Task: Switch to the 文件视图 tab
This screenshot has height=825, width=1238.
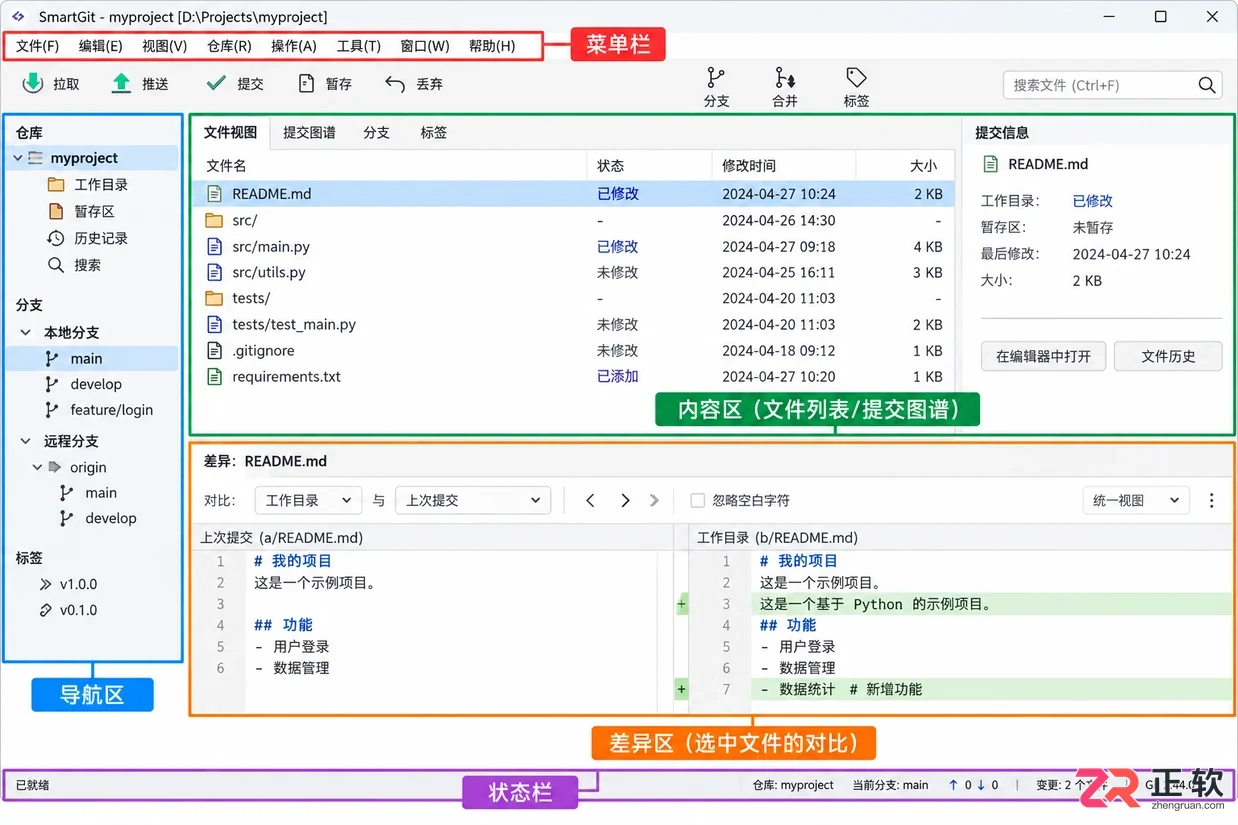Action: tap(230, 132)
